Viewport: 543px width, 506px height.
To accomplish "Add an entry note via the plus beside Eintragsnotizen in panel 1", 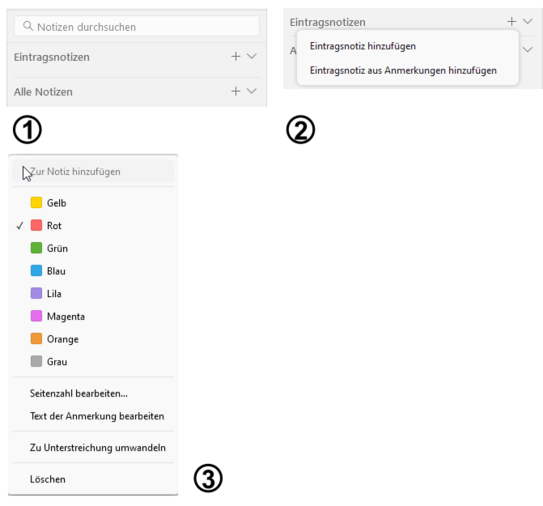I will point(235,56).
